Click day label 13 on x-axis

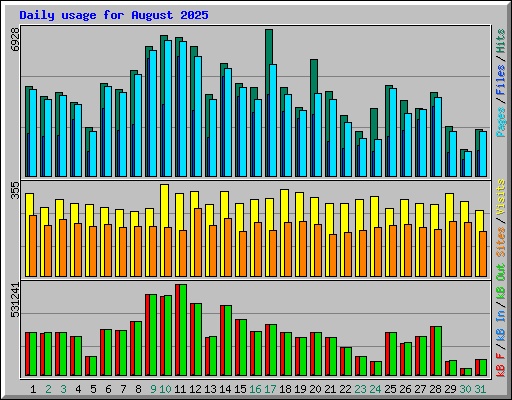click(x=210, y=389)
